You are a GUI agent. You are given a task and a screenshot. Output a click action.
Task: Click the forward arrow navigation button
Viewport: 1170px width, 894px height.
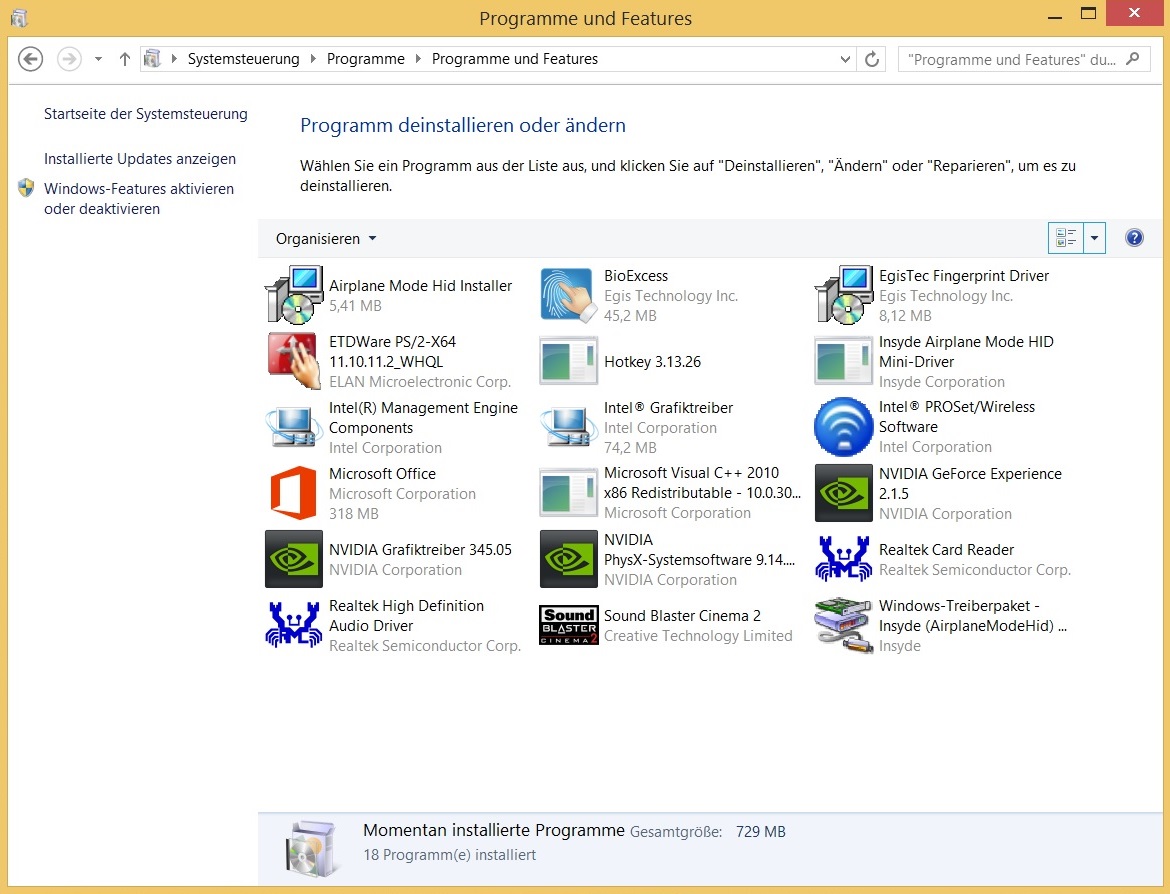pos(69,59)
